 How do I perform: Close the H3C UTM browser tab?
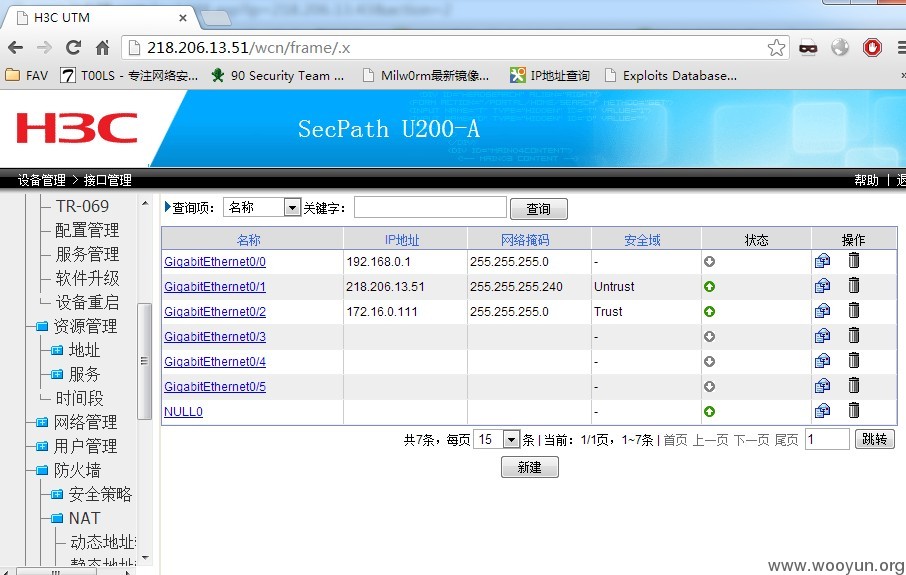point(183,18)
